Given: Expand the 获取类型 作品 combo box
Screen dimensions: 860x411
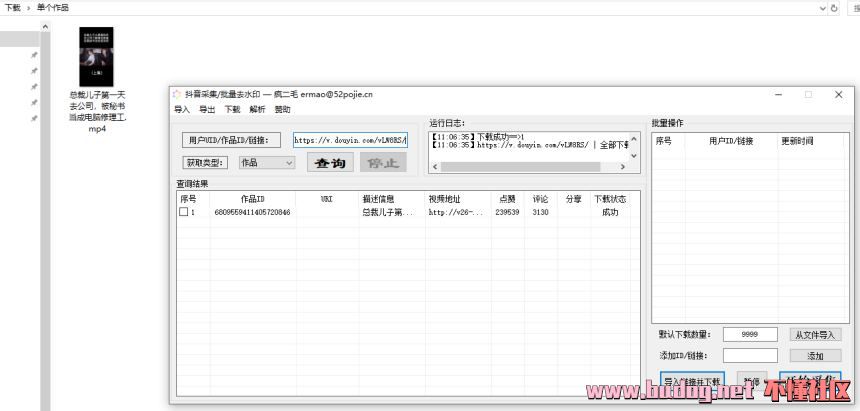Looking at the screenshot, I should pyautogui.click(x=289, y=162).
